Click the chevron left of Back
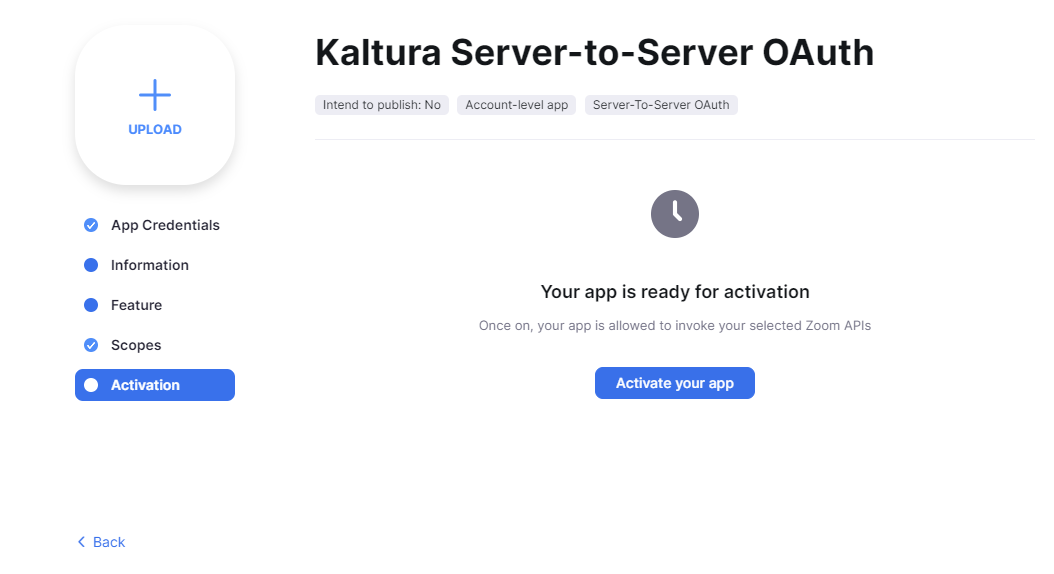 point(81,542)
